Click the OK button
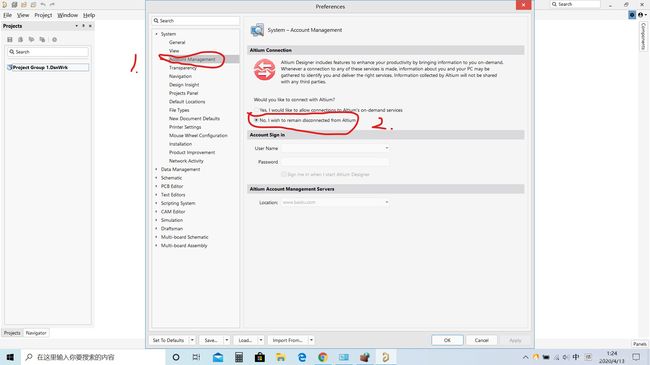Image resolution: width=650 pixels, height=365 pixels. pos(447,340)
